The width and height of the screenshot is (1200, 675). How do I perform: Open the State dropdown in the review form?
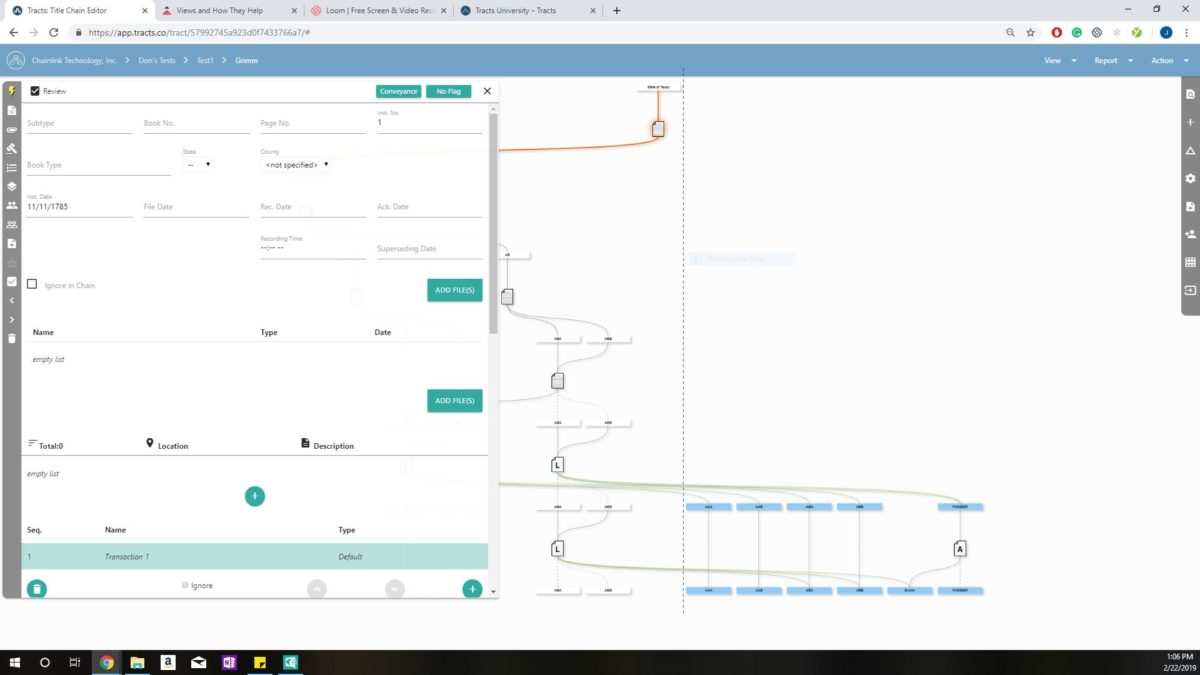197,163
